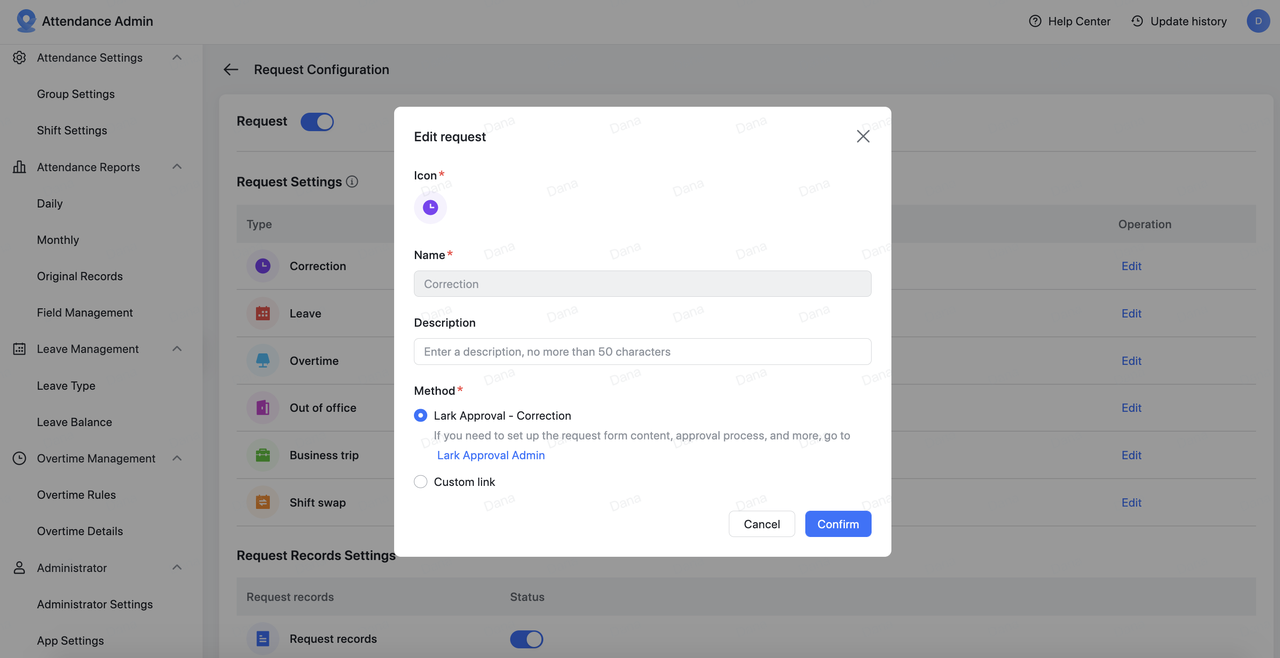Viewport: 1280px width, 658px height.
Task: Click the Business trip briefcase icon
Action: coord(263,455)
